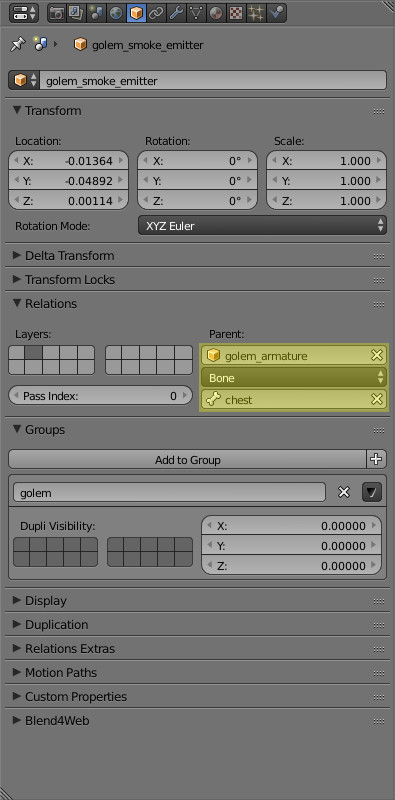The height and width of the screenshot is (800, 395).
Task: Click the Pass Index value field
Action: tap(101, 396)
